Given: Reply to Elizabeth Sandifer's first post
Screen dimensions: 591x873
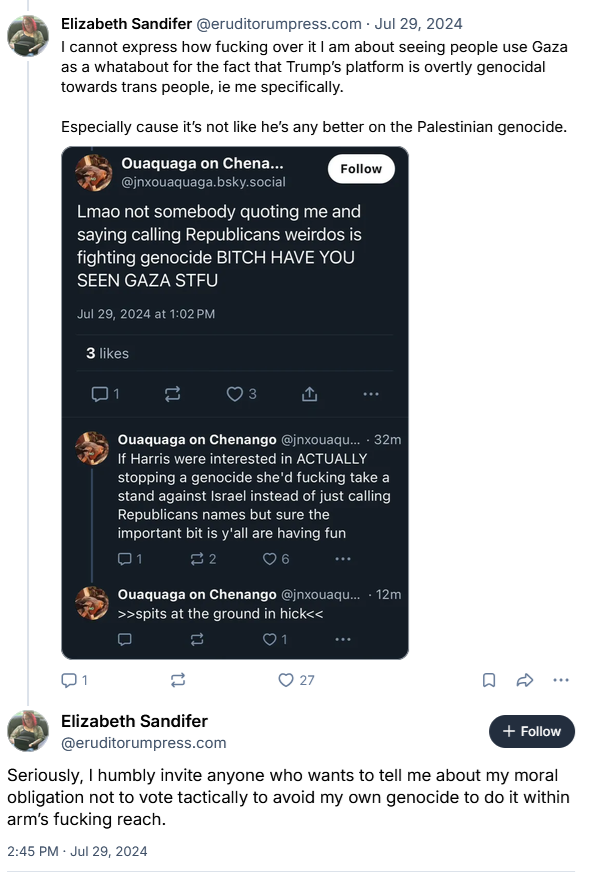Looking at the screenshot, I should pyautogui.click(x=74, y=680).
